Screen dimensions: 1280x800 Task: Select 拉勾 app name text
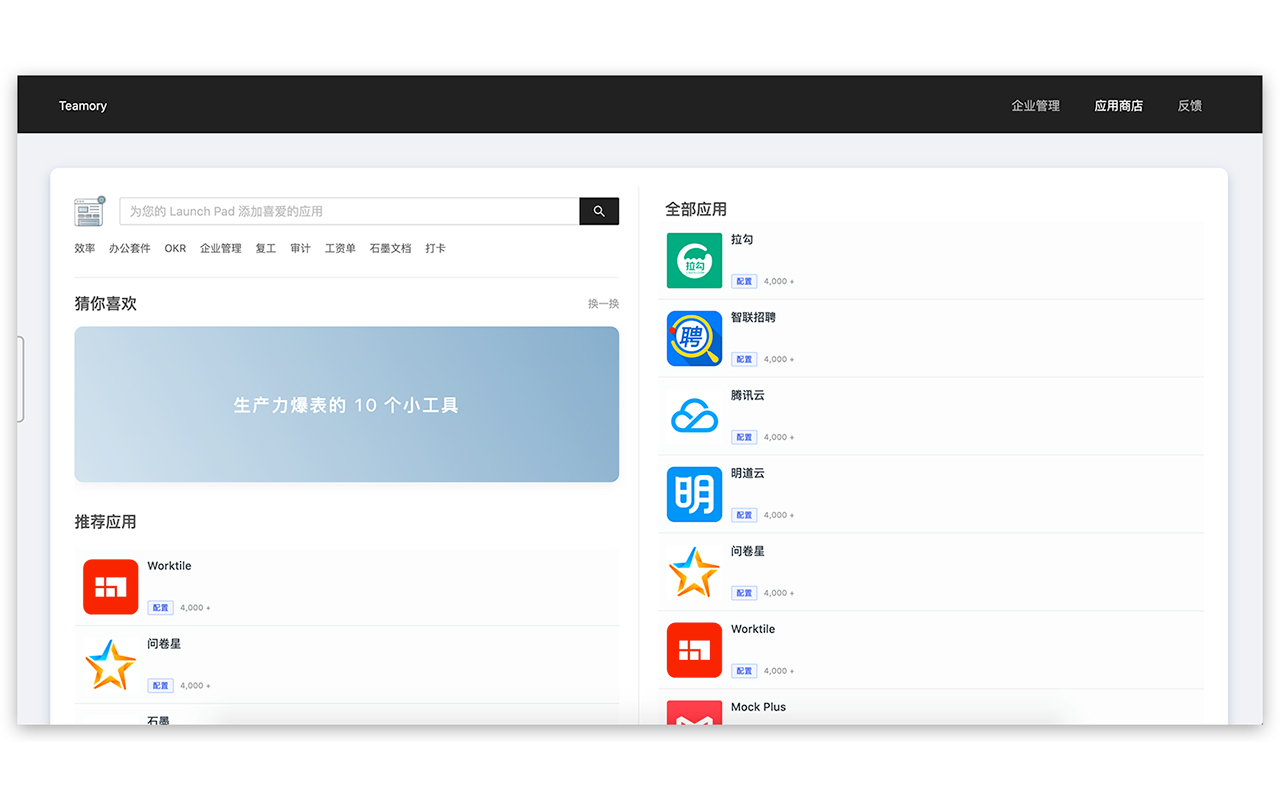click(x=742, y=240)
